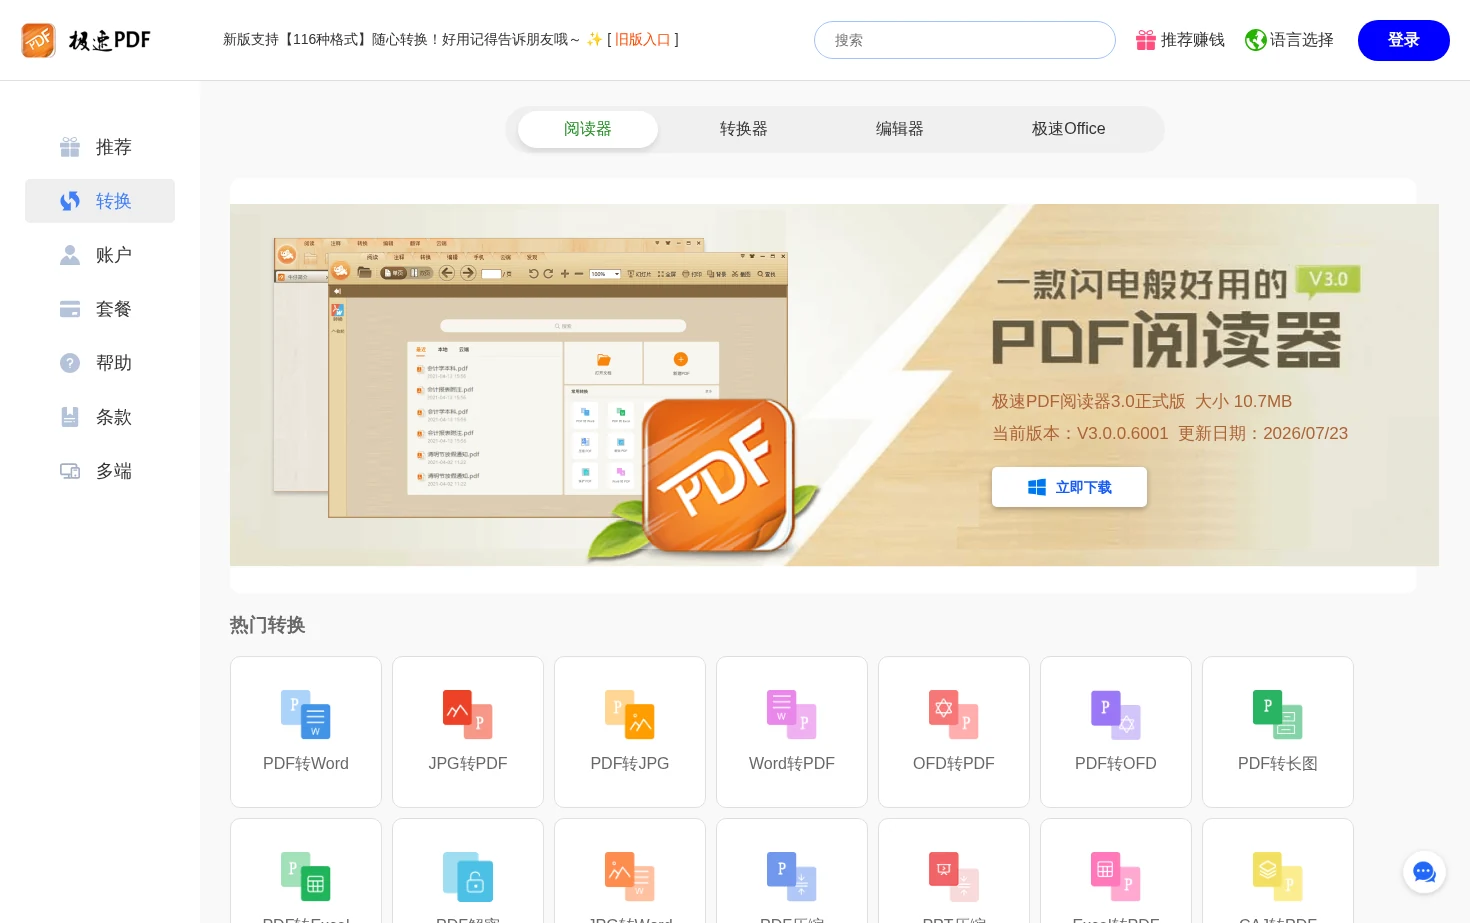The width and height of the screenshot is (1470, 923).
Task: Open the PDF转JPG converter
Action: [630, 732]
